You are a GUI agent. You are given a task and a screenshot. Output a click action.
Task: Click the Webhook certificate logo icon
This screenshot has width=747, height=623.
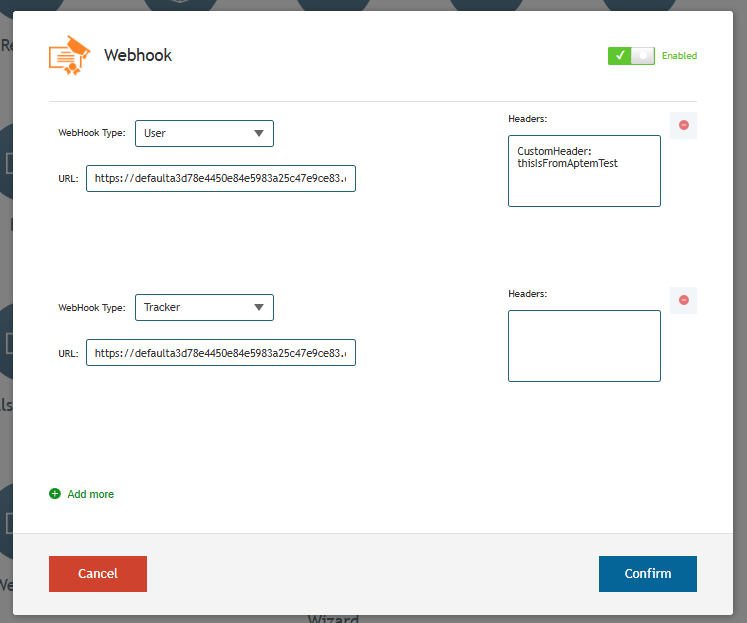click(70, 55)
